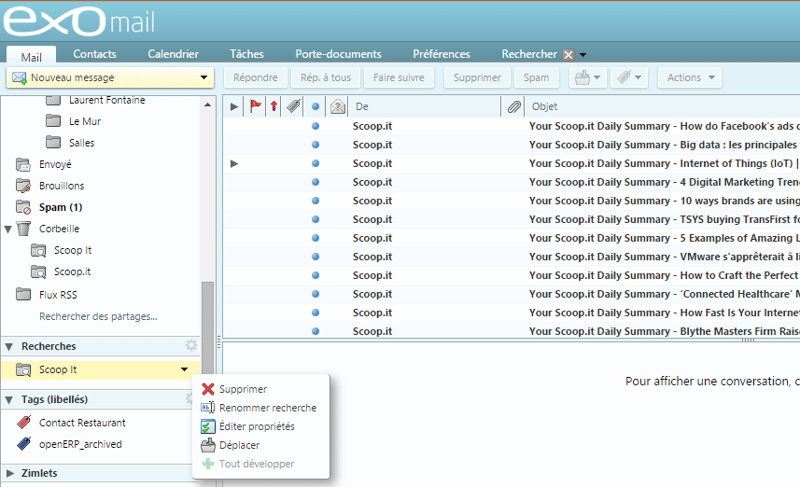Open the Tâches tab

[x=246, y=54]
